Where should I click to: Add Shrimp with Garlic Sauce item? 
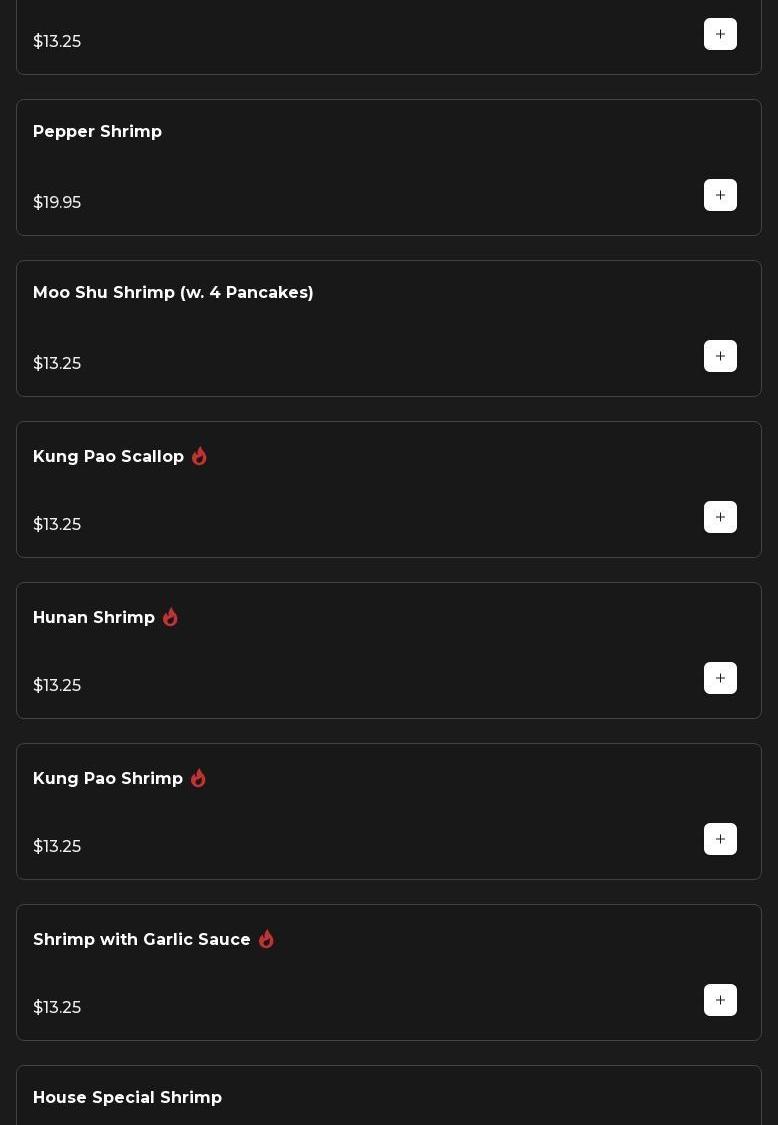tap(720, 1000)
